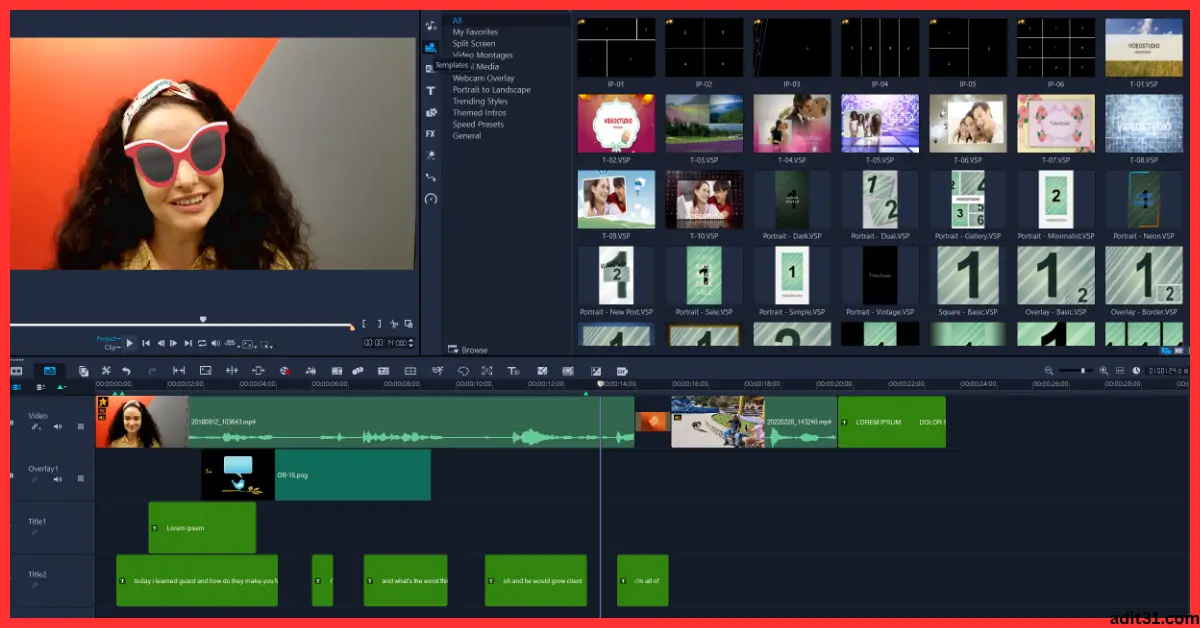This screenshot has width=1200, height=628.
Task: Select the My Favorites category
Action: coord(475,32)
